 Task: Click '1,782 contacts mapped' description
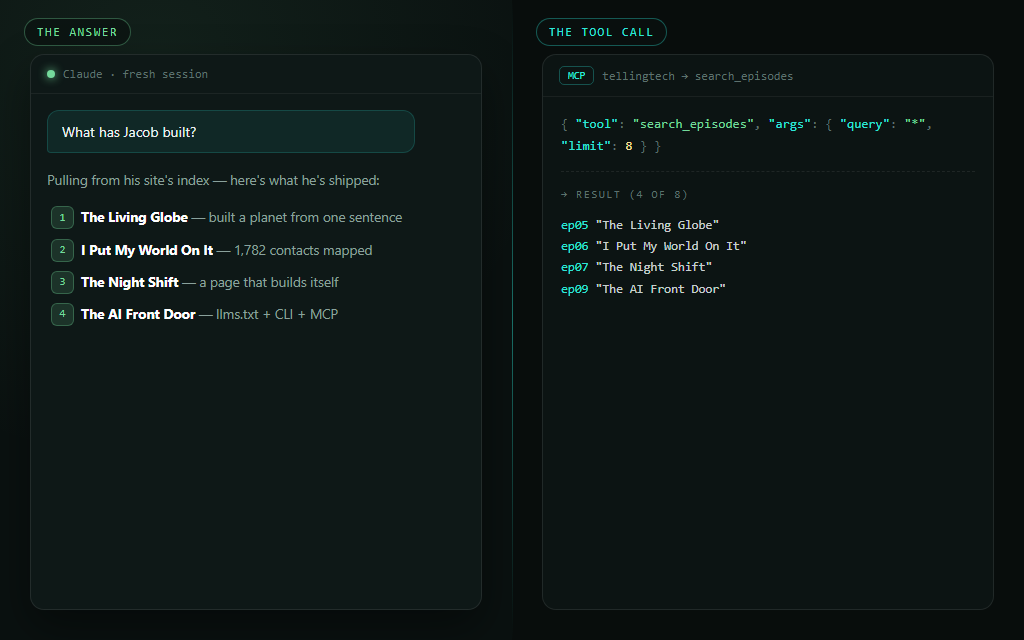[x=303, y=250]
